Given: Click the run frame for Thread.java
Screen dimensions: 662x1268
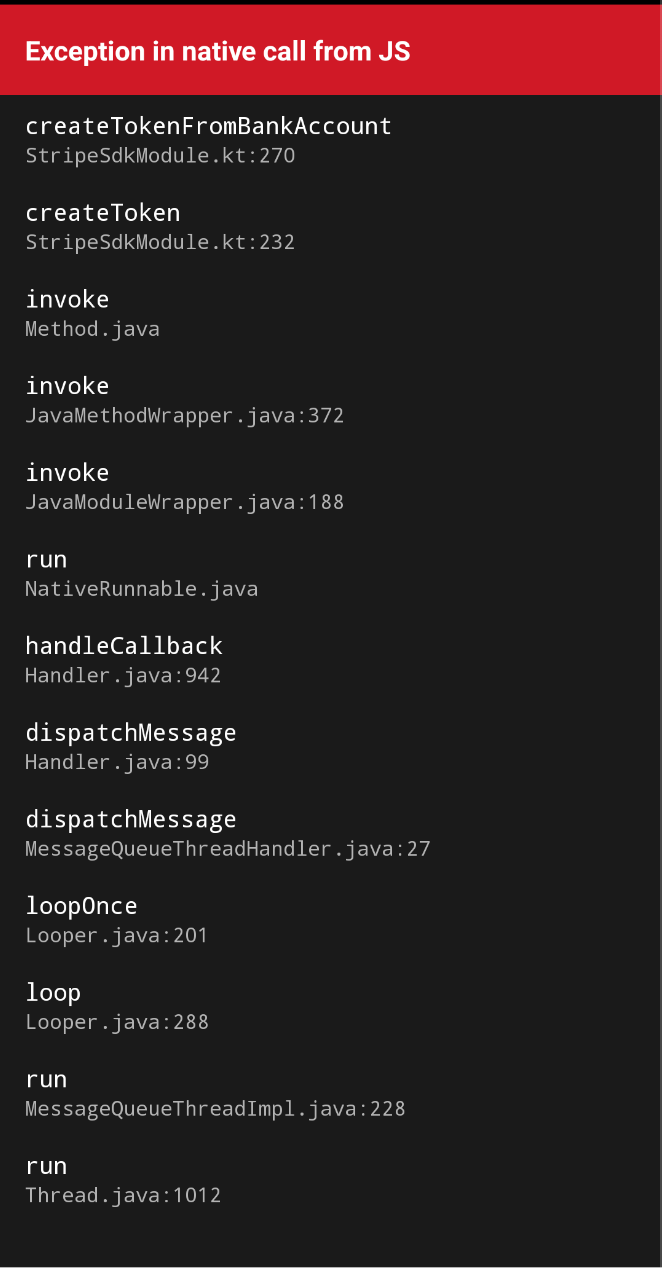Looking at the screenshot, I should click(46, 1166).
